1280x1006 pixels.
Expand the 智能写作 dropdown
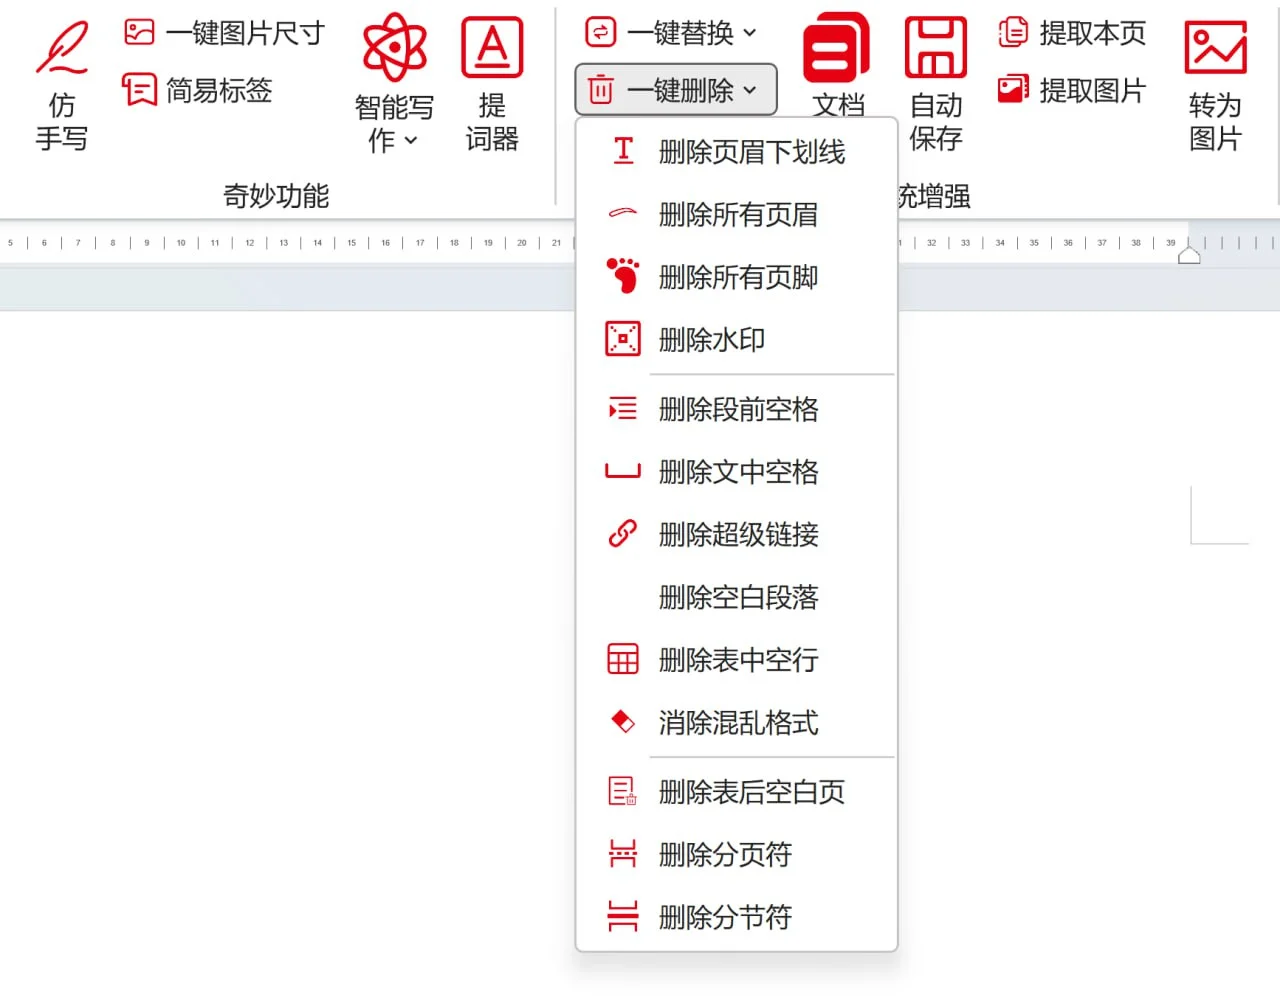(x=411, y=140)
